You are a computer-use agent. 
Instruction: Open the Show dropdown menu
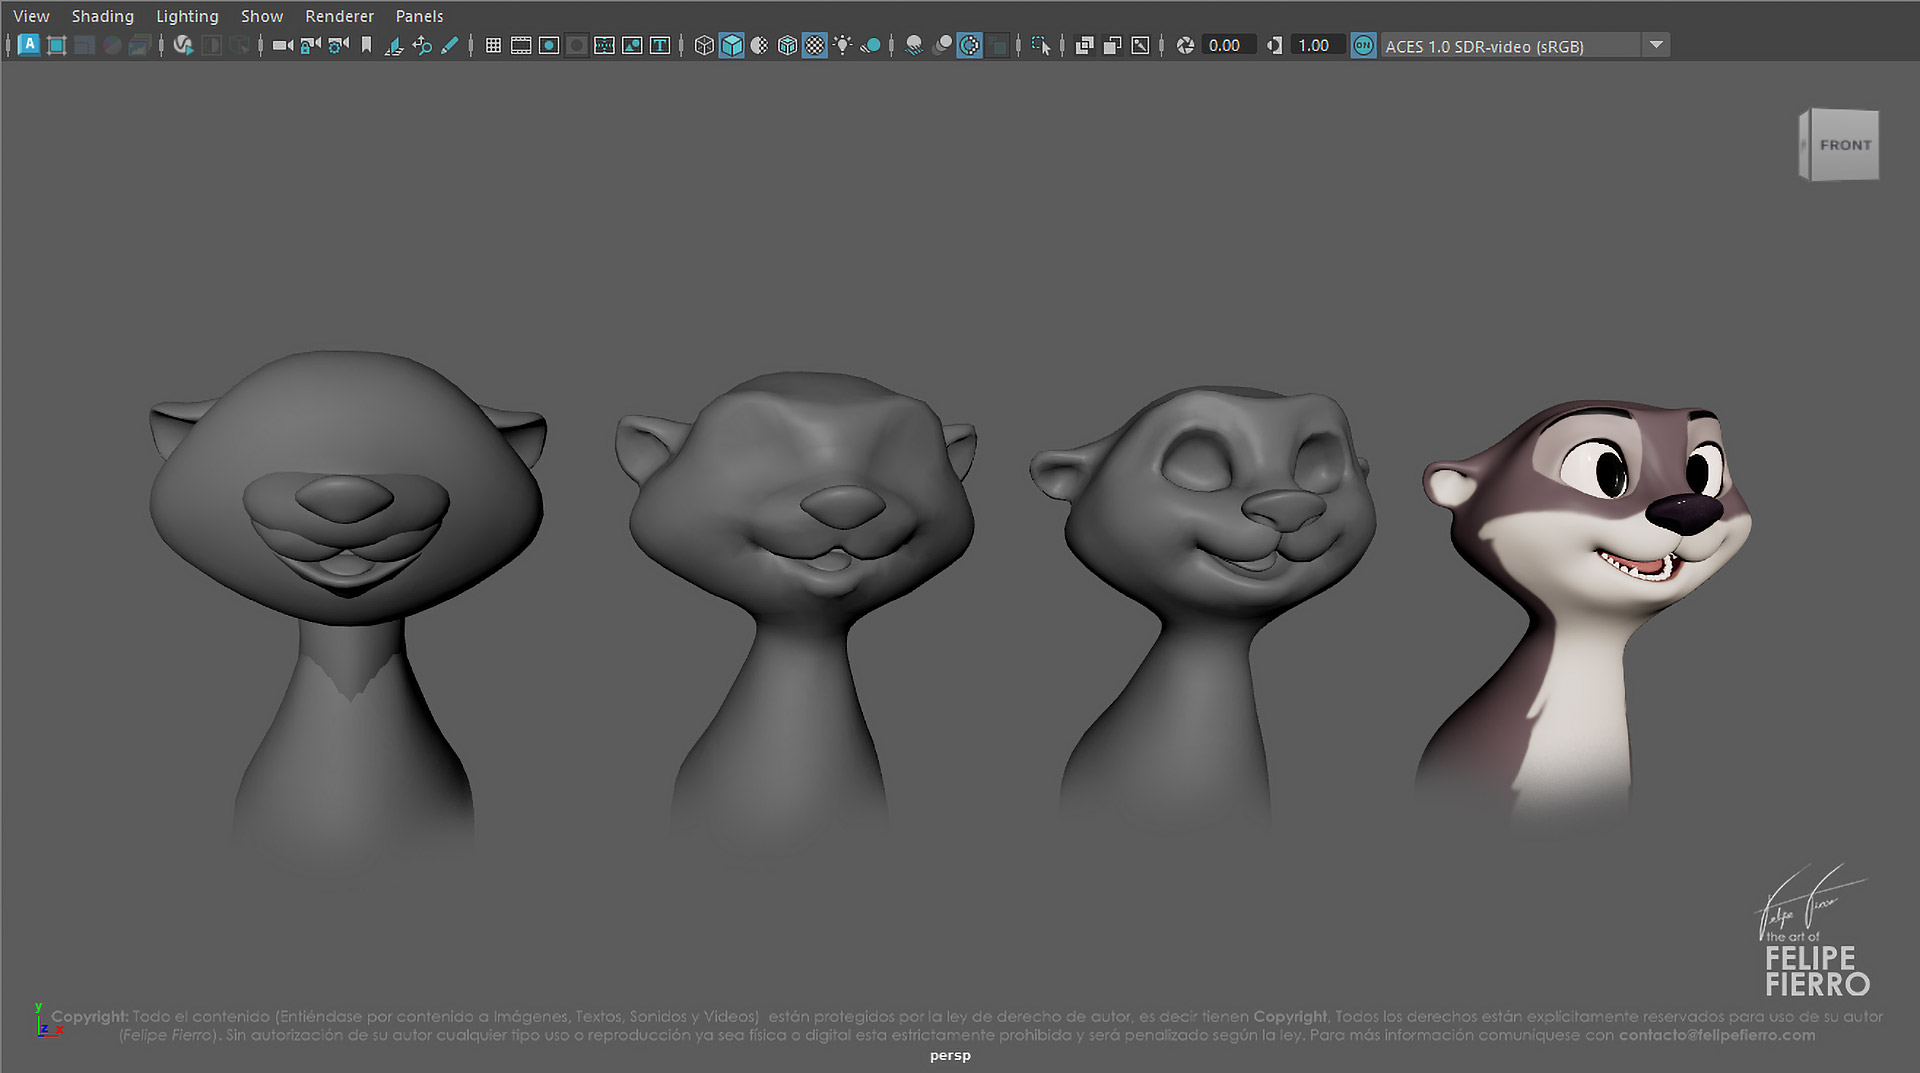click(262, 16)
